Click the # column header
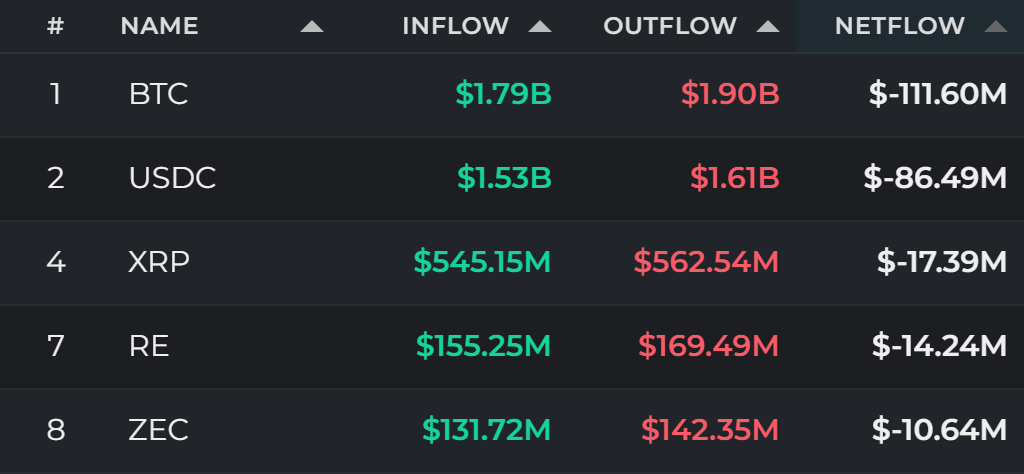This screenshot has width=1024, height=474. click(56, 26)
